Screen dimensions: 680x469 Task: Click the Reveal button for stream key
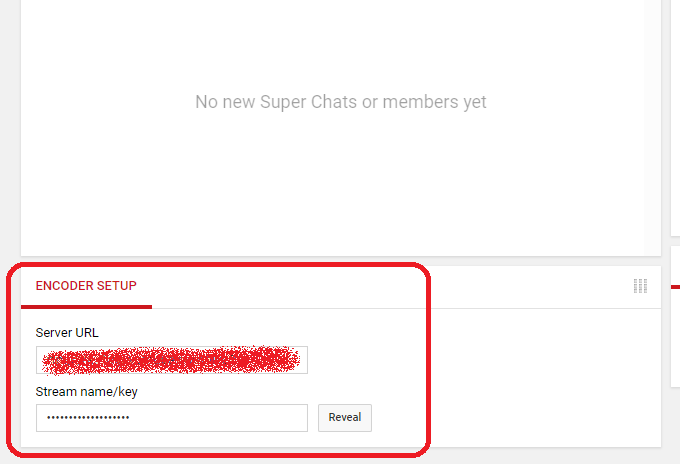(345, 418)
